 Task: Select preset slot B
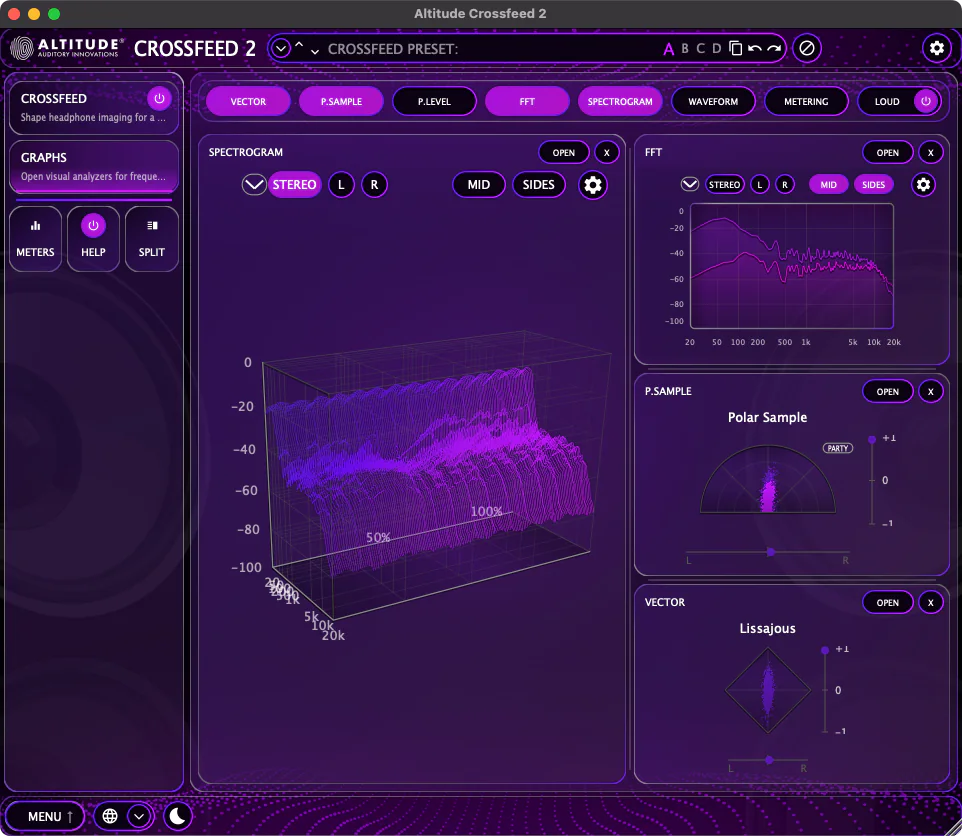tap(685, 48)
